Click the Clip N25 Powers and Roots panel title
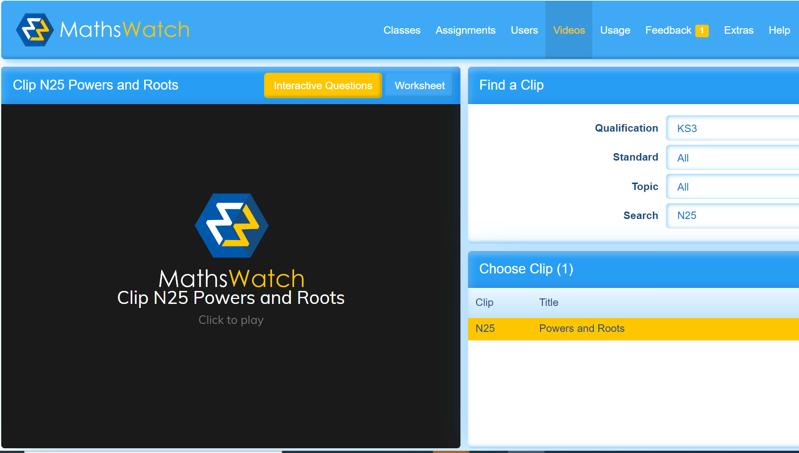The height and width of the screenshot is (453, 799). point(95,85)
